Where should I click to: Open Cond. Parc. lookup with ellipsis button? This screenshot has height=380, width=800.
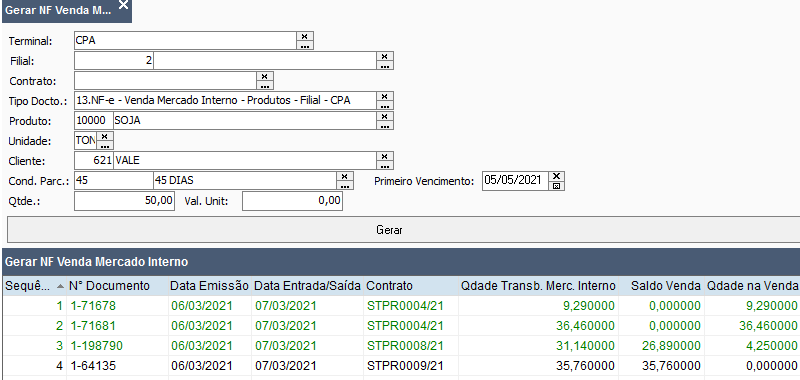[x=345, y=185]
